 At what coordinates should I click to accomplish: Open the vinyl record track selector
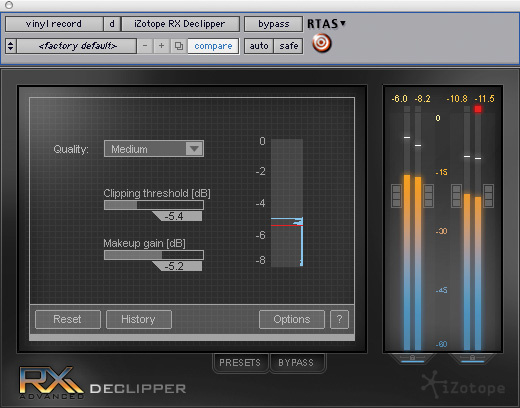tap(54, 24)
